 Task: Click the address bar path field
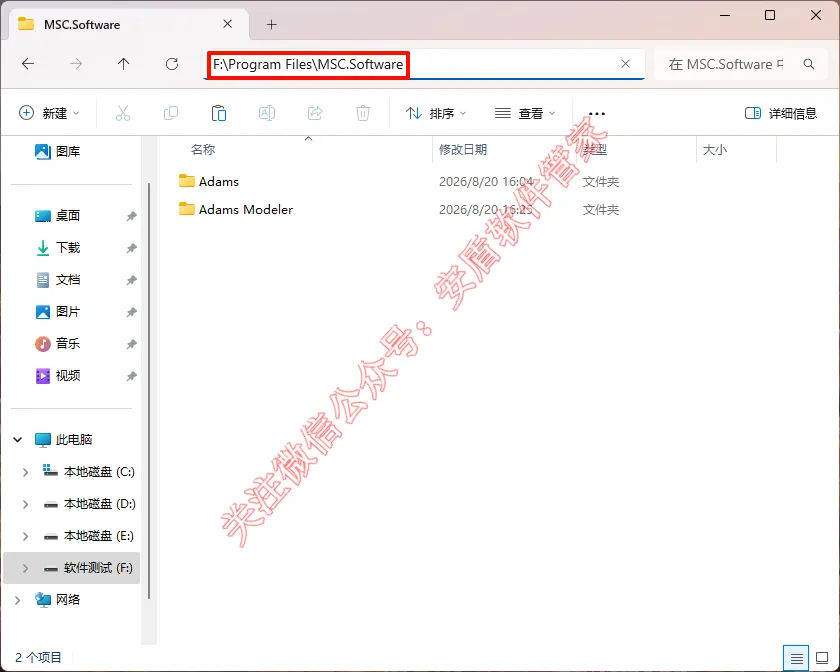(x=423, y=64)
